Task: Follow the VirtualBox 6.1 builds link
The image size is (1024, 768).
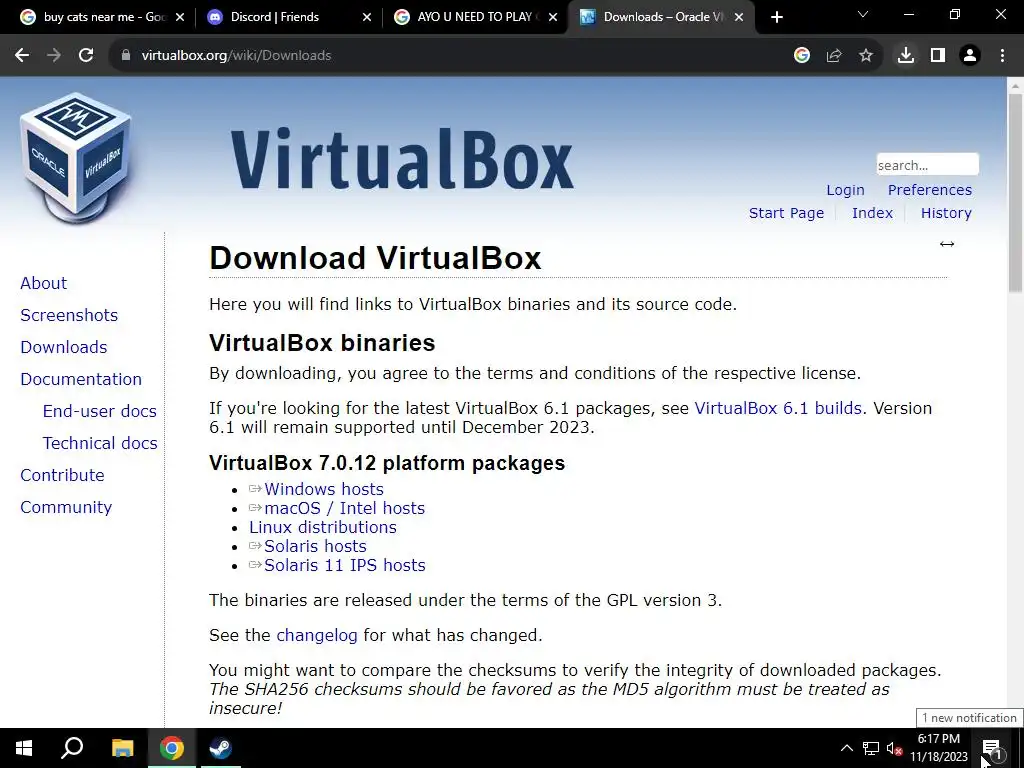Action: point(778,408)
